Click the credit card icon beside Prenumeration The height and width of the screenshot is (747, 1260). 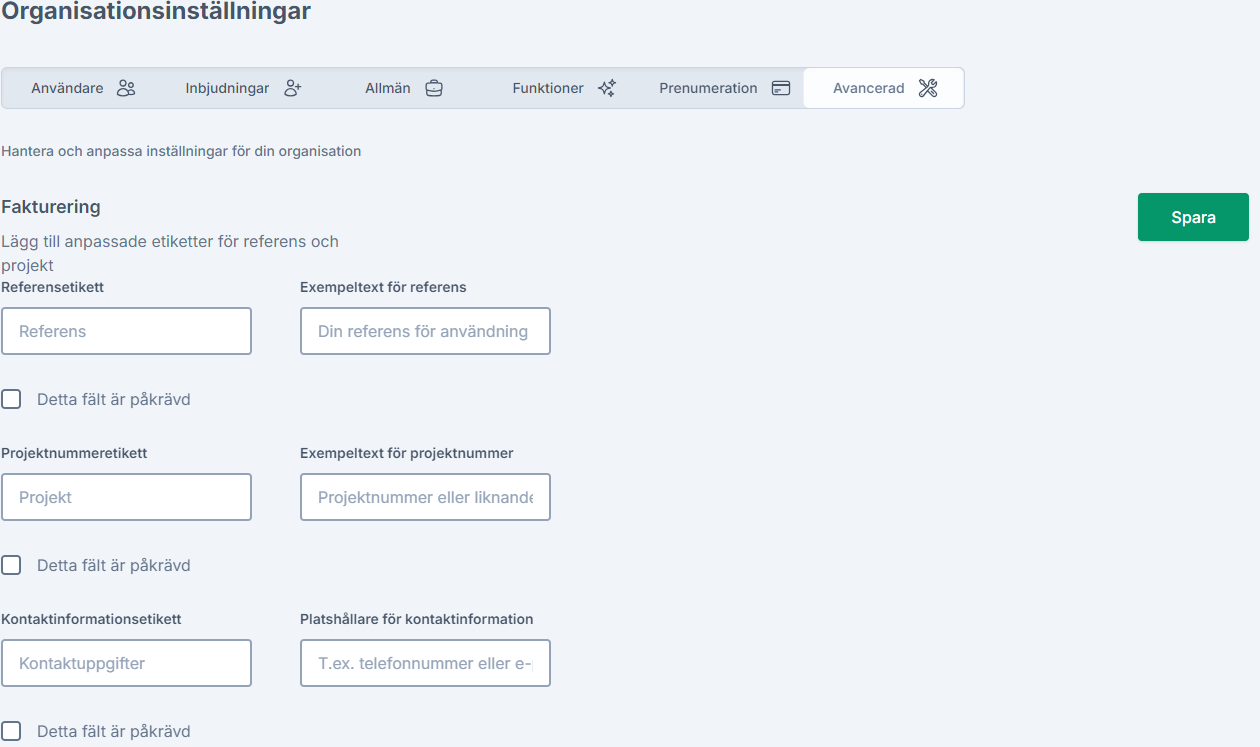(781, 88)
